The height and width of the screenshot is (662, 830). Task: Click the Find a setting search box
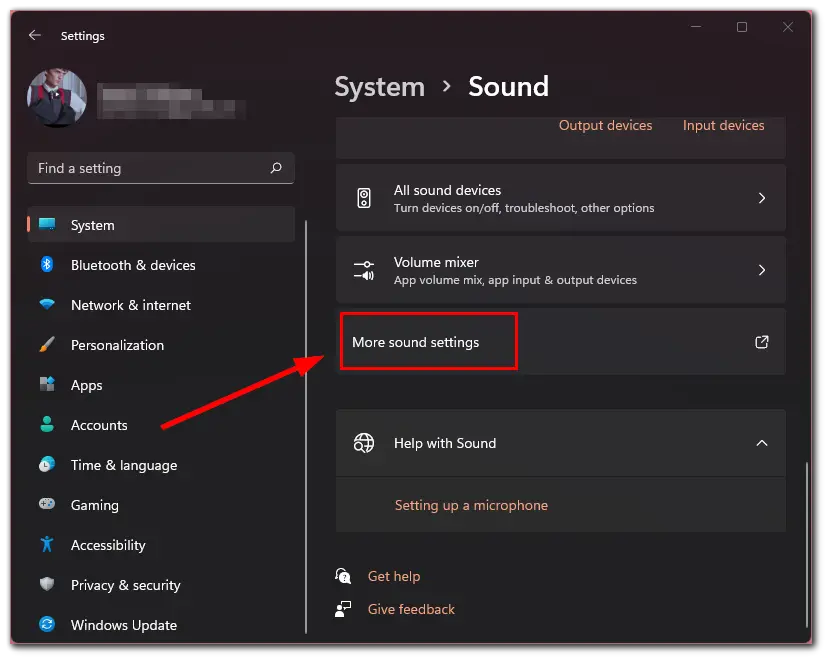[161, 168]
